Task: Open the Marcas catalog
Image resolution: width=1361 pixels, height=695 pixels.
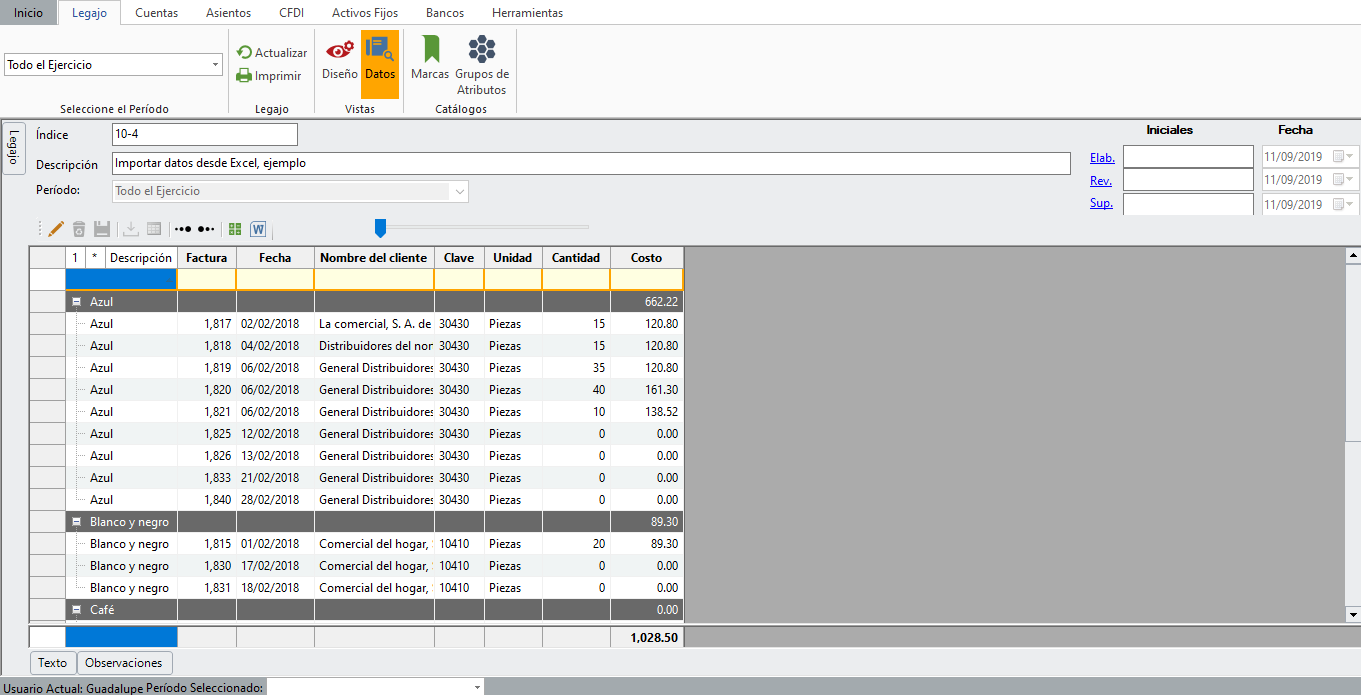Action: (430, 59)
